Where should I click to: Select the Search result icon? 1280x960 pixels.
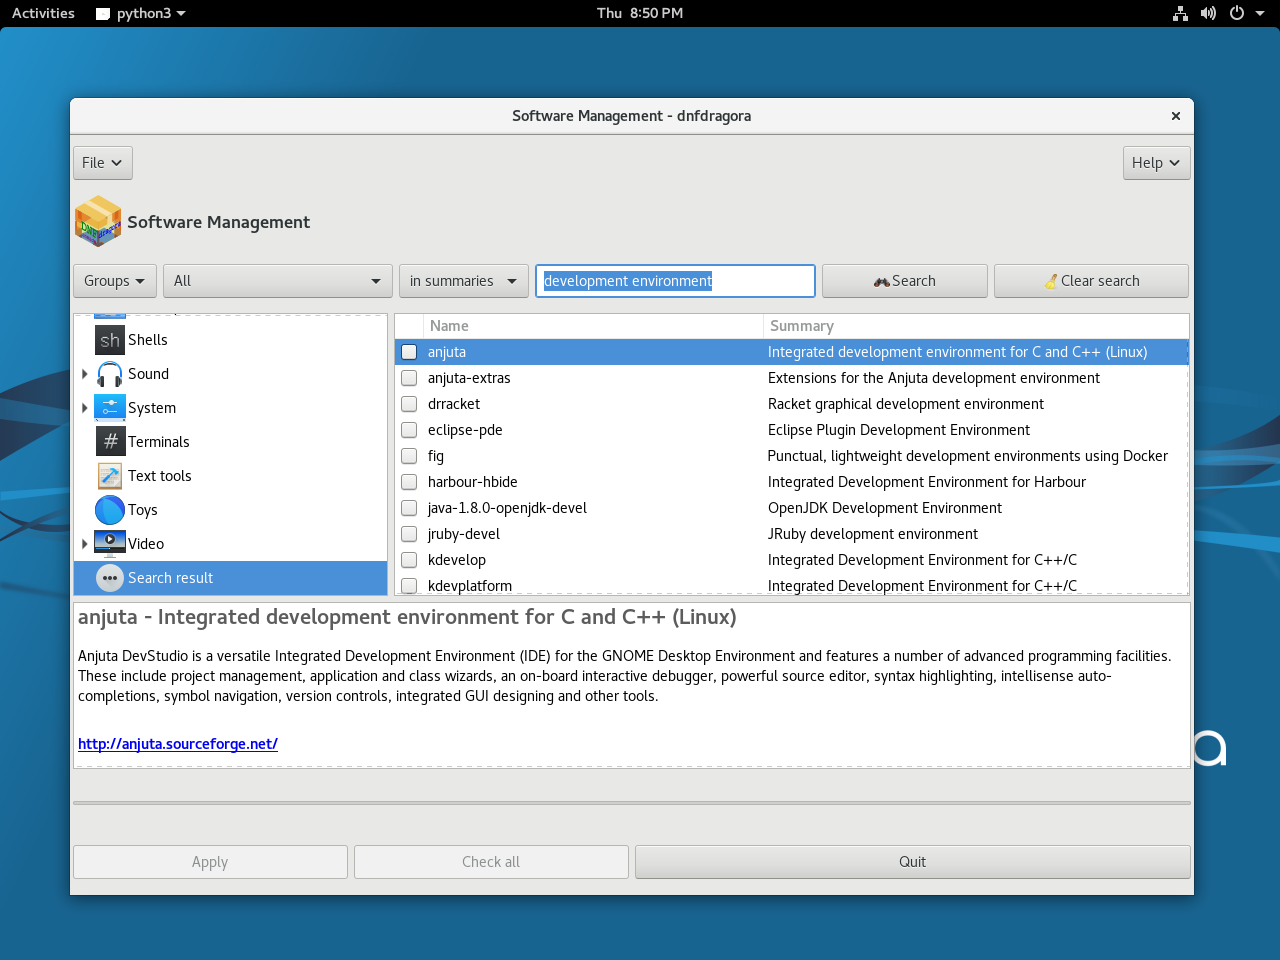click(x=110, y=578)
